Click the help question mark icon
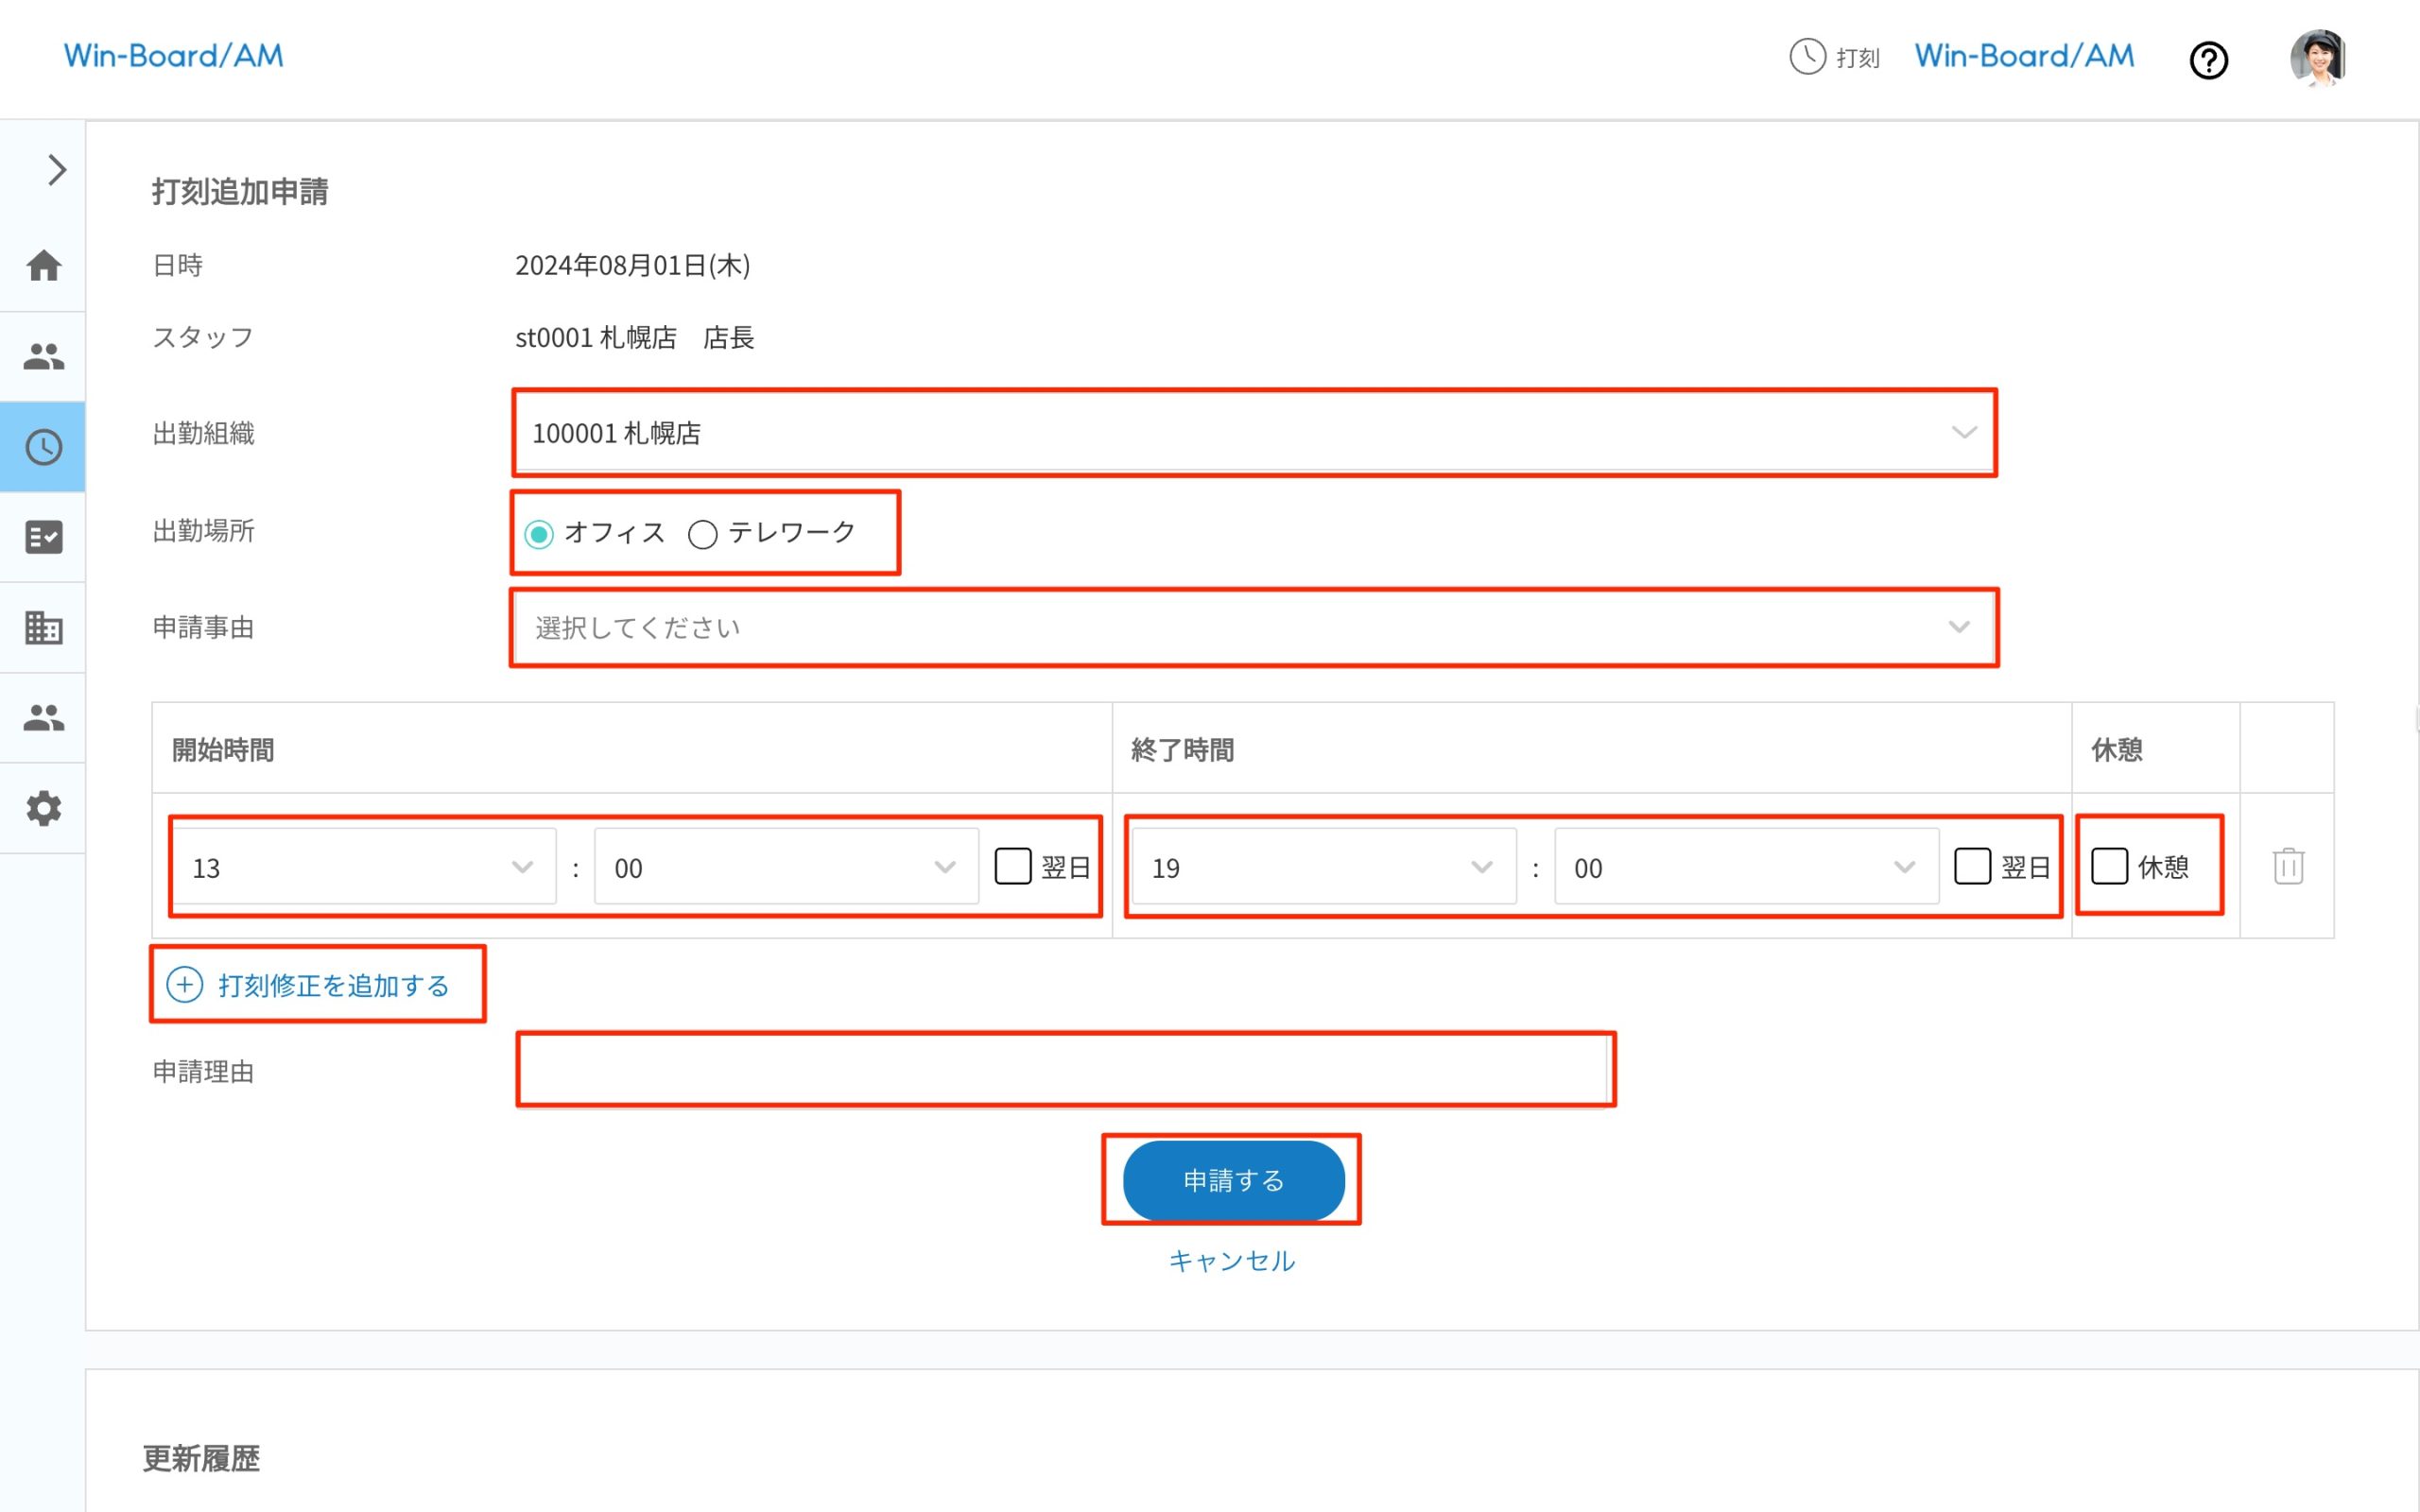This screenshot has height=1512, width=2420. (x=2209, y=60)
